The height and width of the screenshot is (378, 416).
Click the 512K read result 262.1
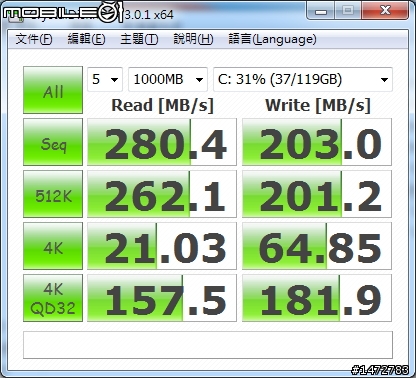click(162, 194)
